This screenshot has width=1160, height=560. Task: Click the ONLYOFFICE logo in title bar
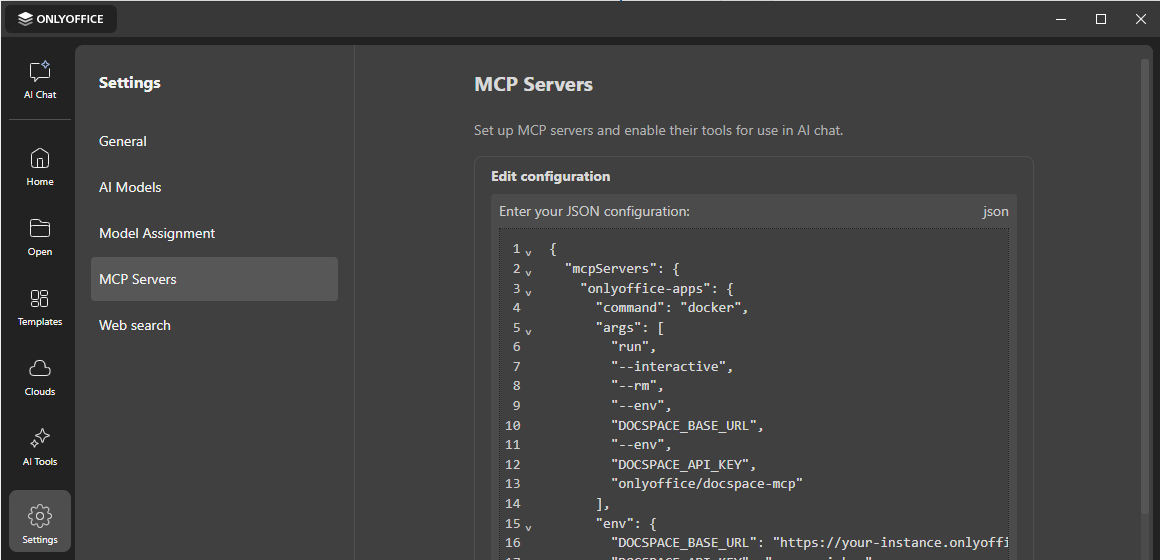(61, 19)
